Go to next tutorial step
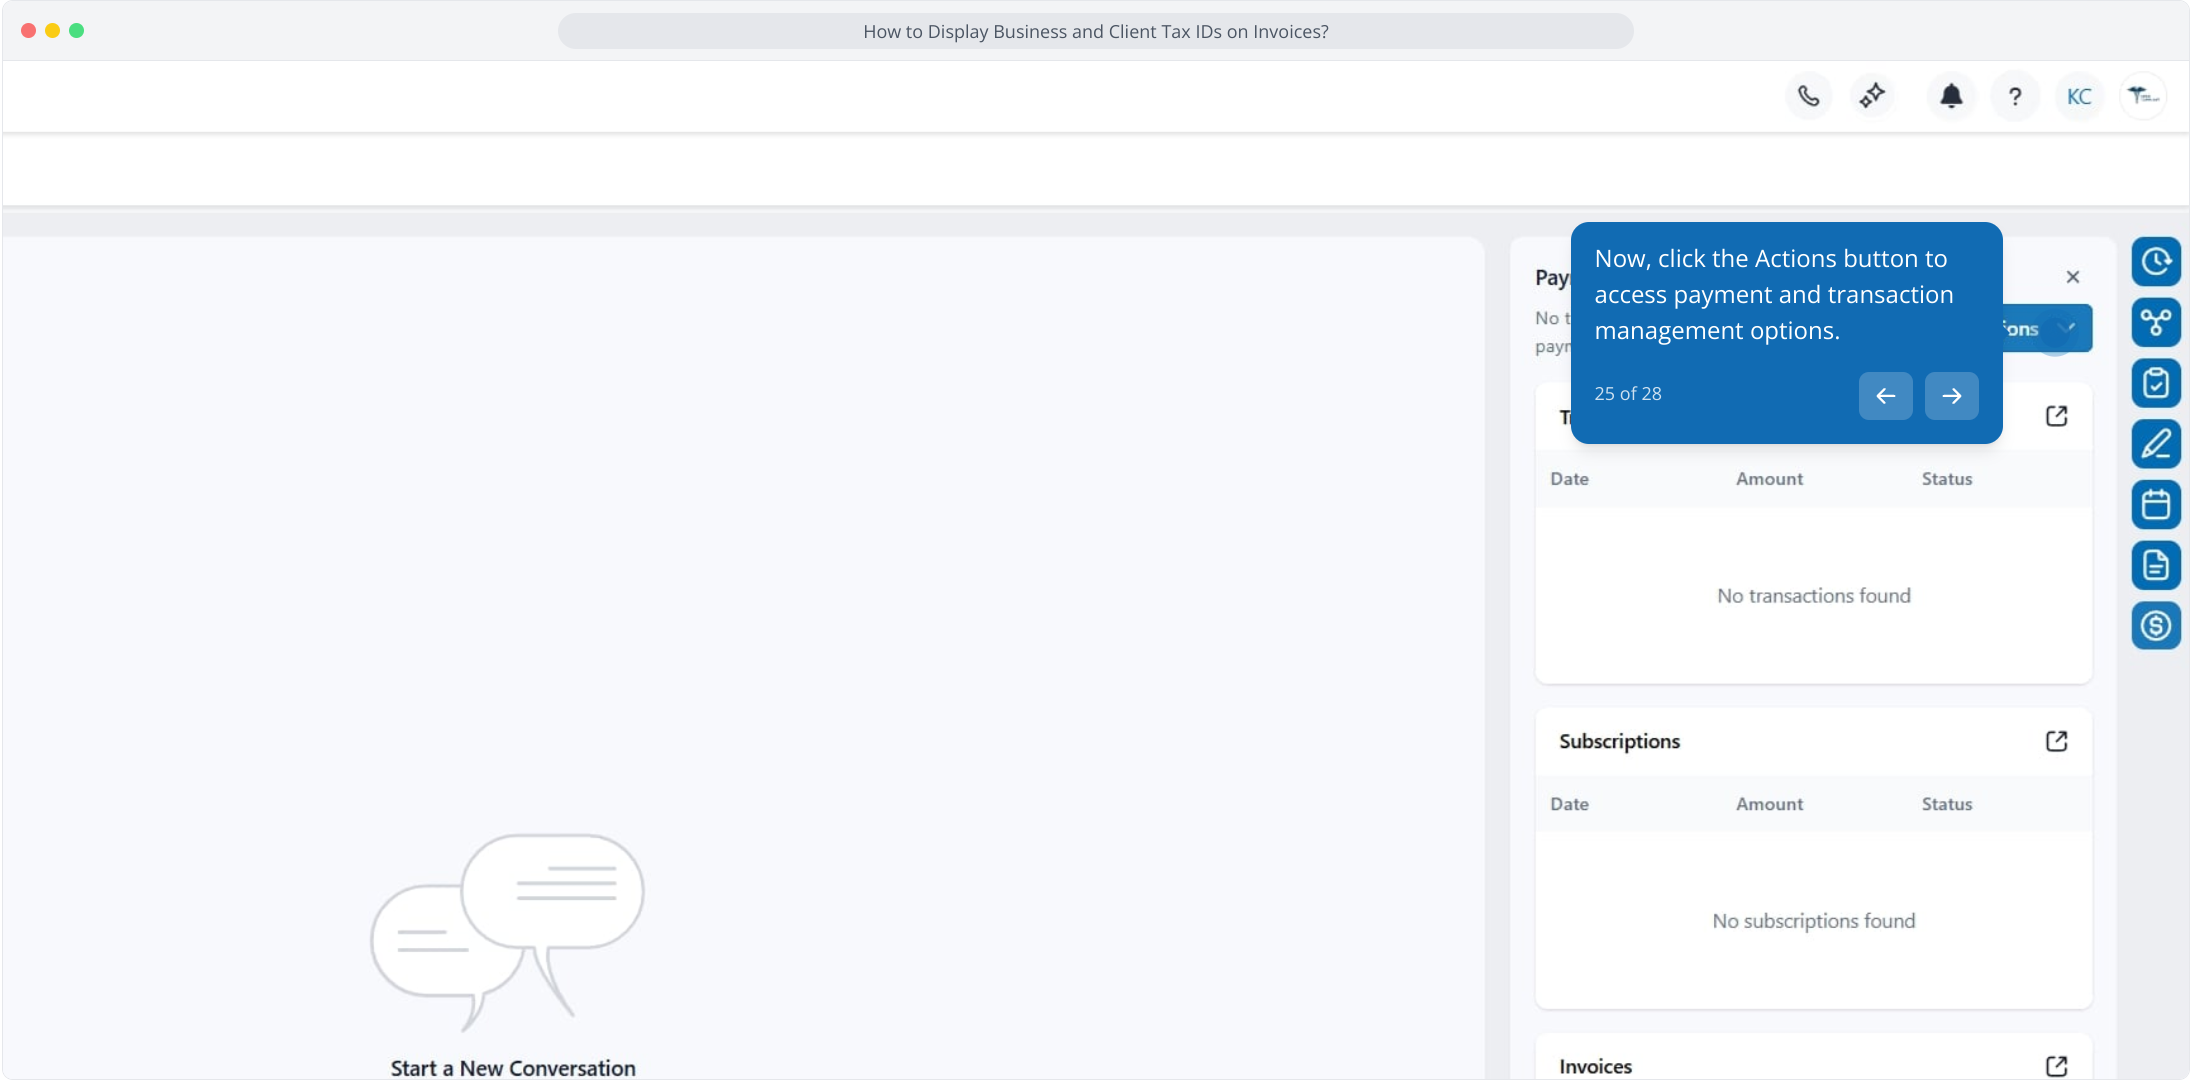Viewport: 2192px width, 1080px height. click(1951, 396)
